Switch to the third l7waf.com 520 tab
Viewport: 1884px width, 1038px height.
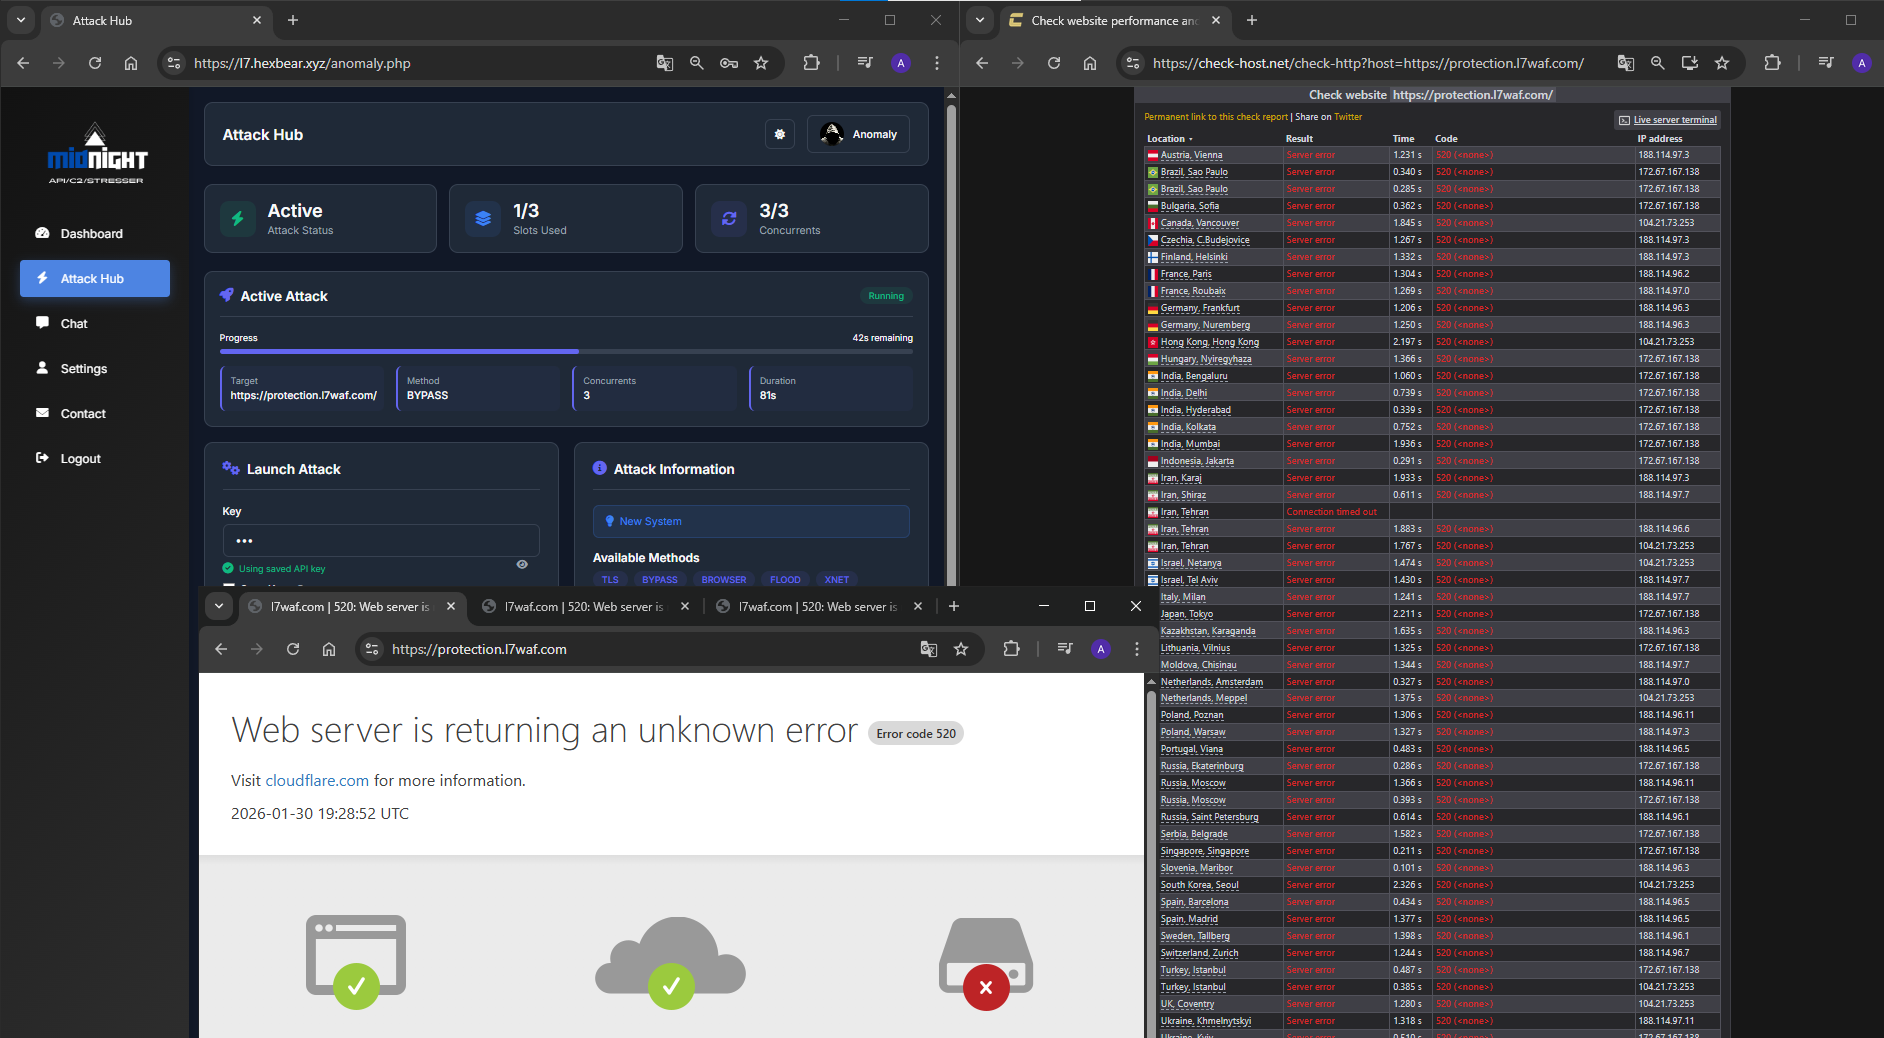click(x=818, y=606)
